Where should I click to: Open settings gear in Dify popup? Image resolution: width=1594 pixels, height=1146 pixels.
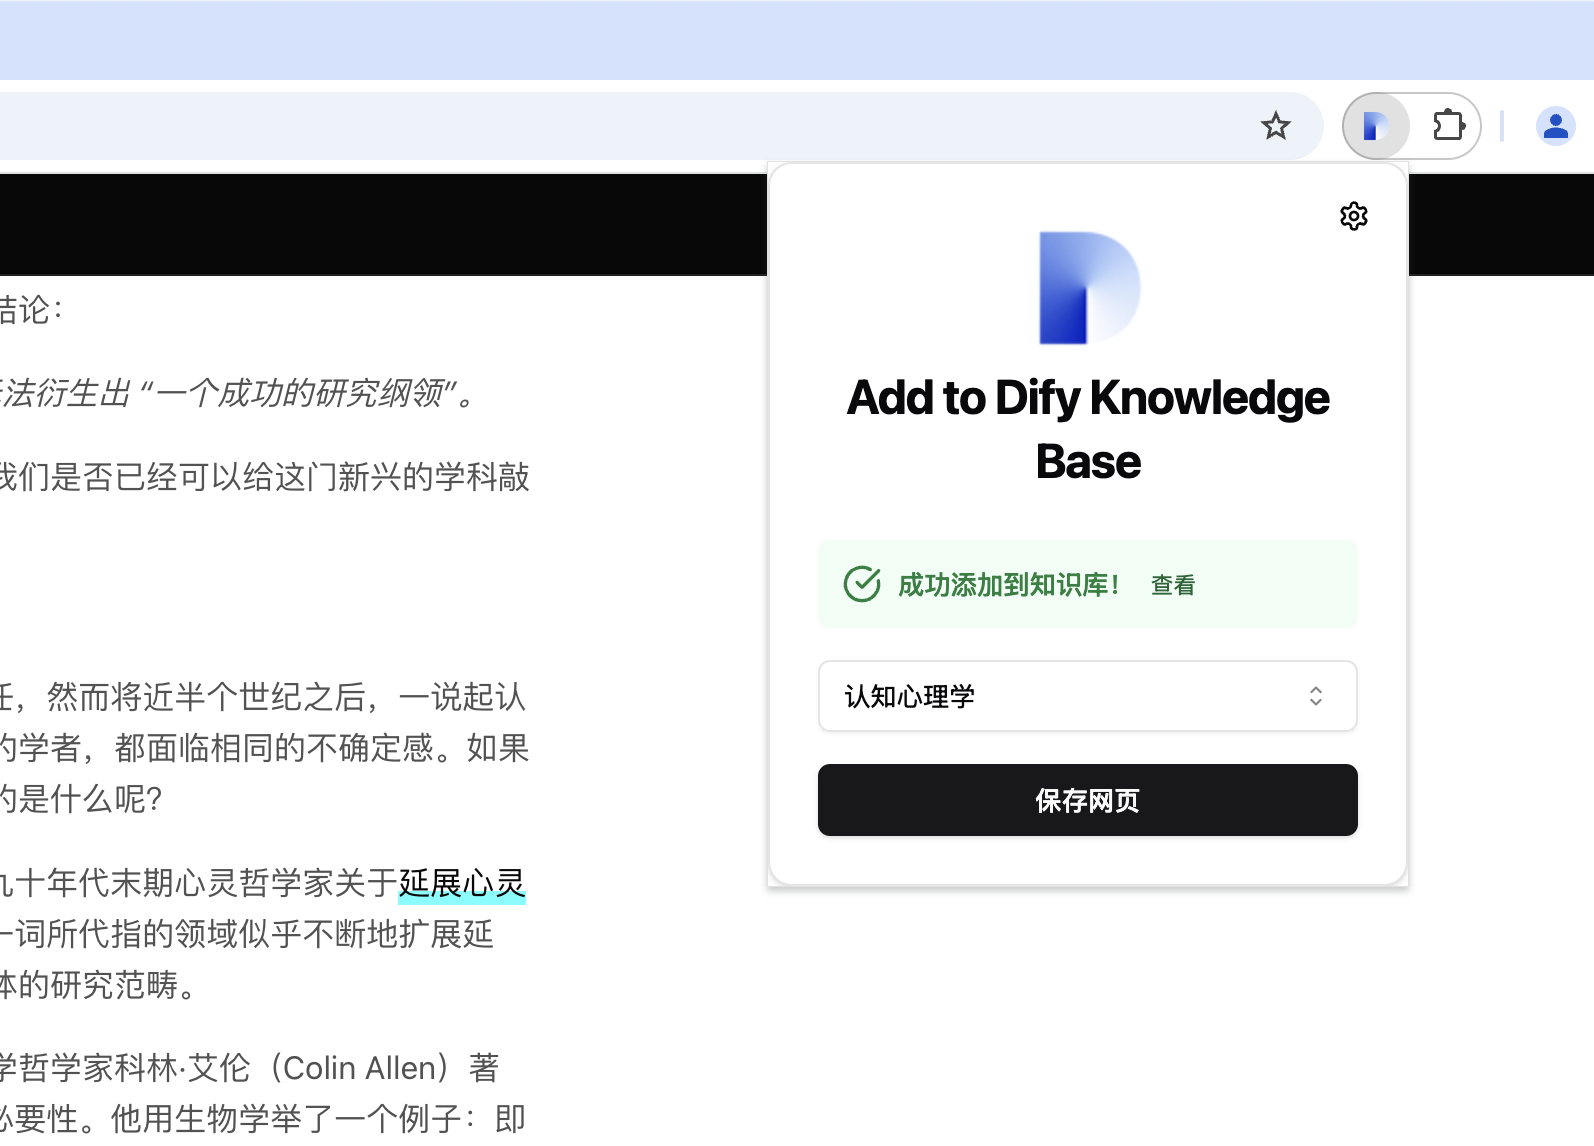1354,216
